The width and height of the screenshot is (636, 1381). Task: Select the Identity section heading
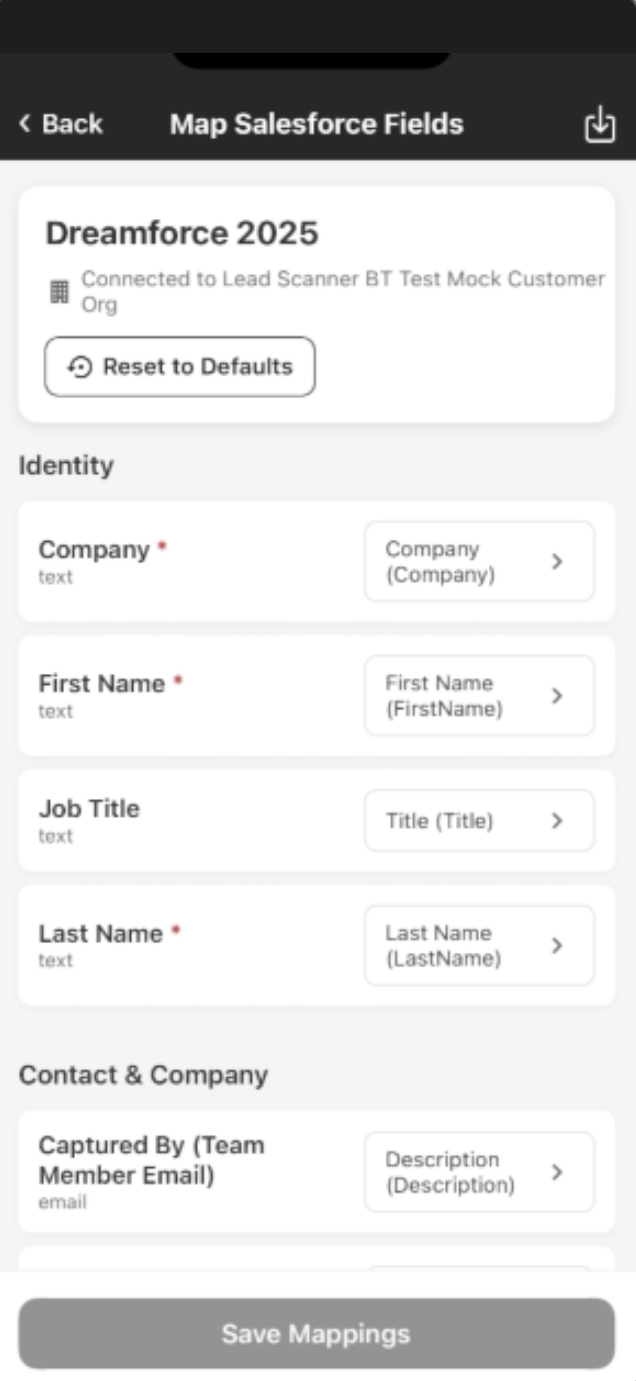66,465
